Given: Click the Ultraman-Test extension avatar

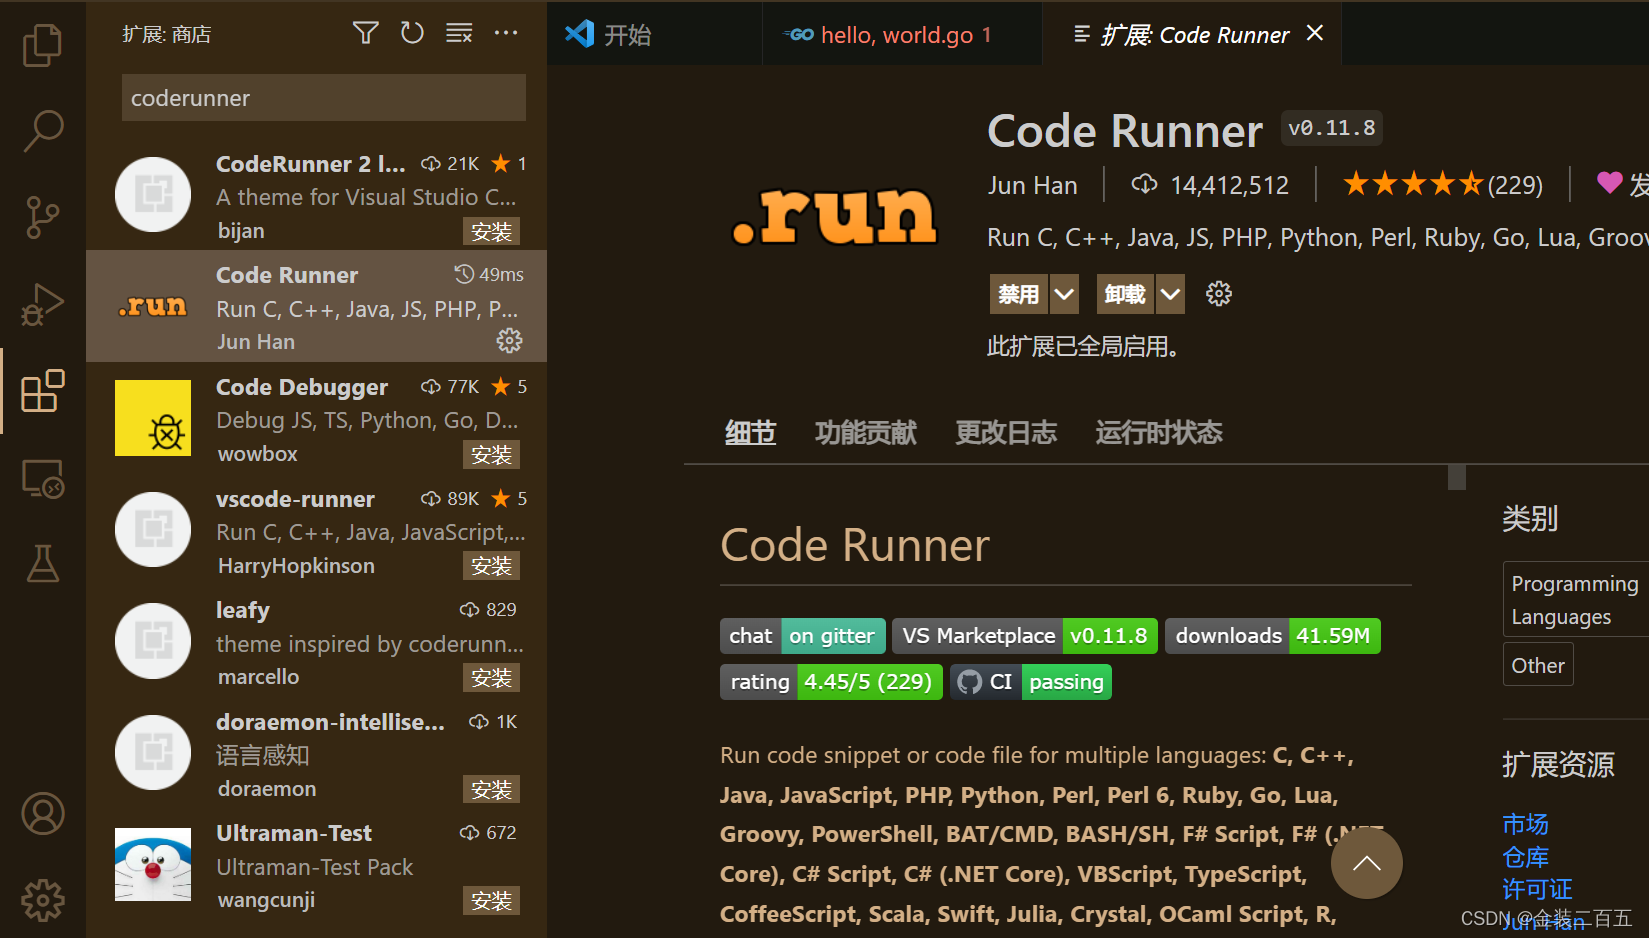Looking at the screenshot, I should [153, 865].
